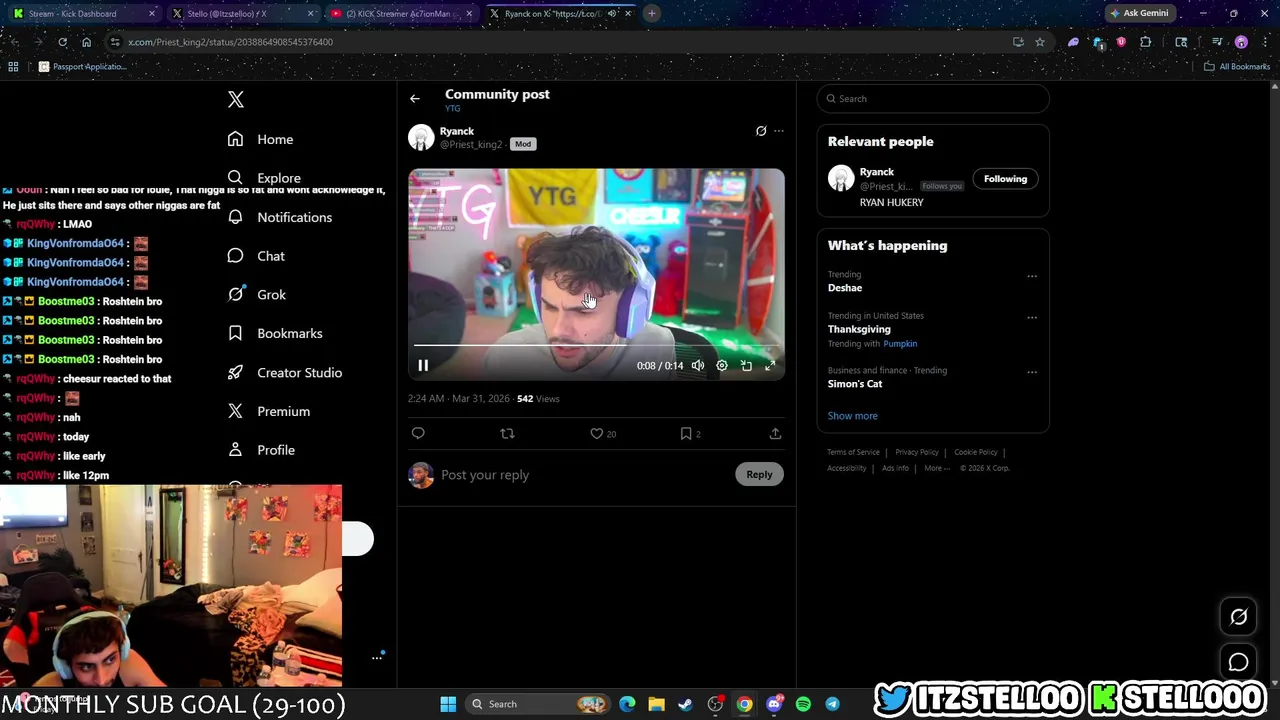Open the Cookie Policy link
The height and width of the screenshot is (720, 1280).
[x=976, y=452]
